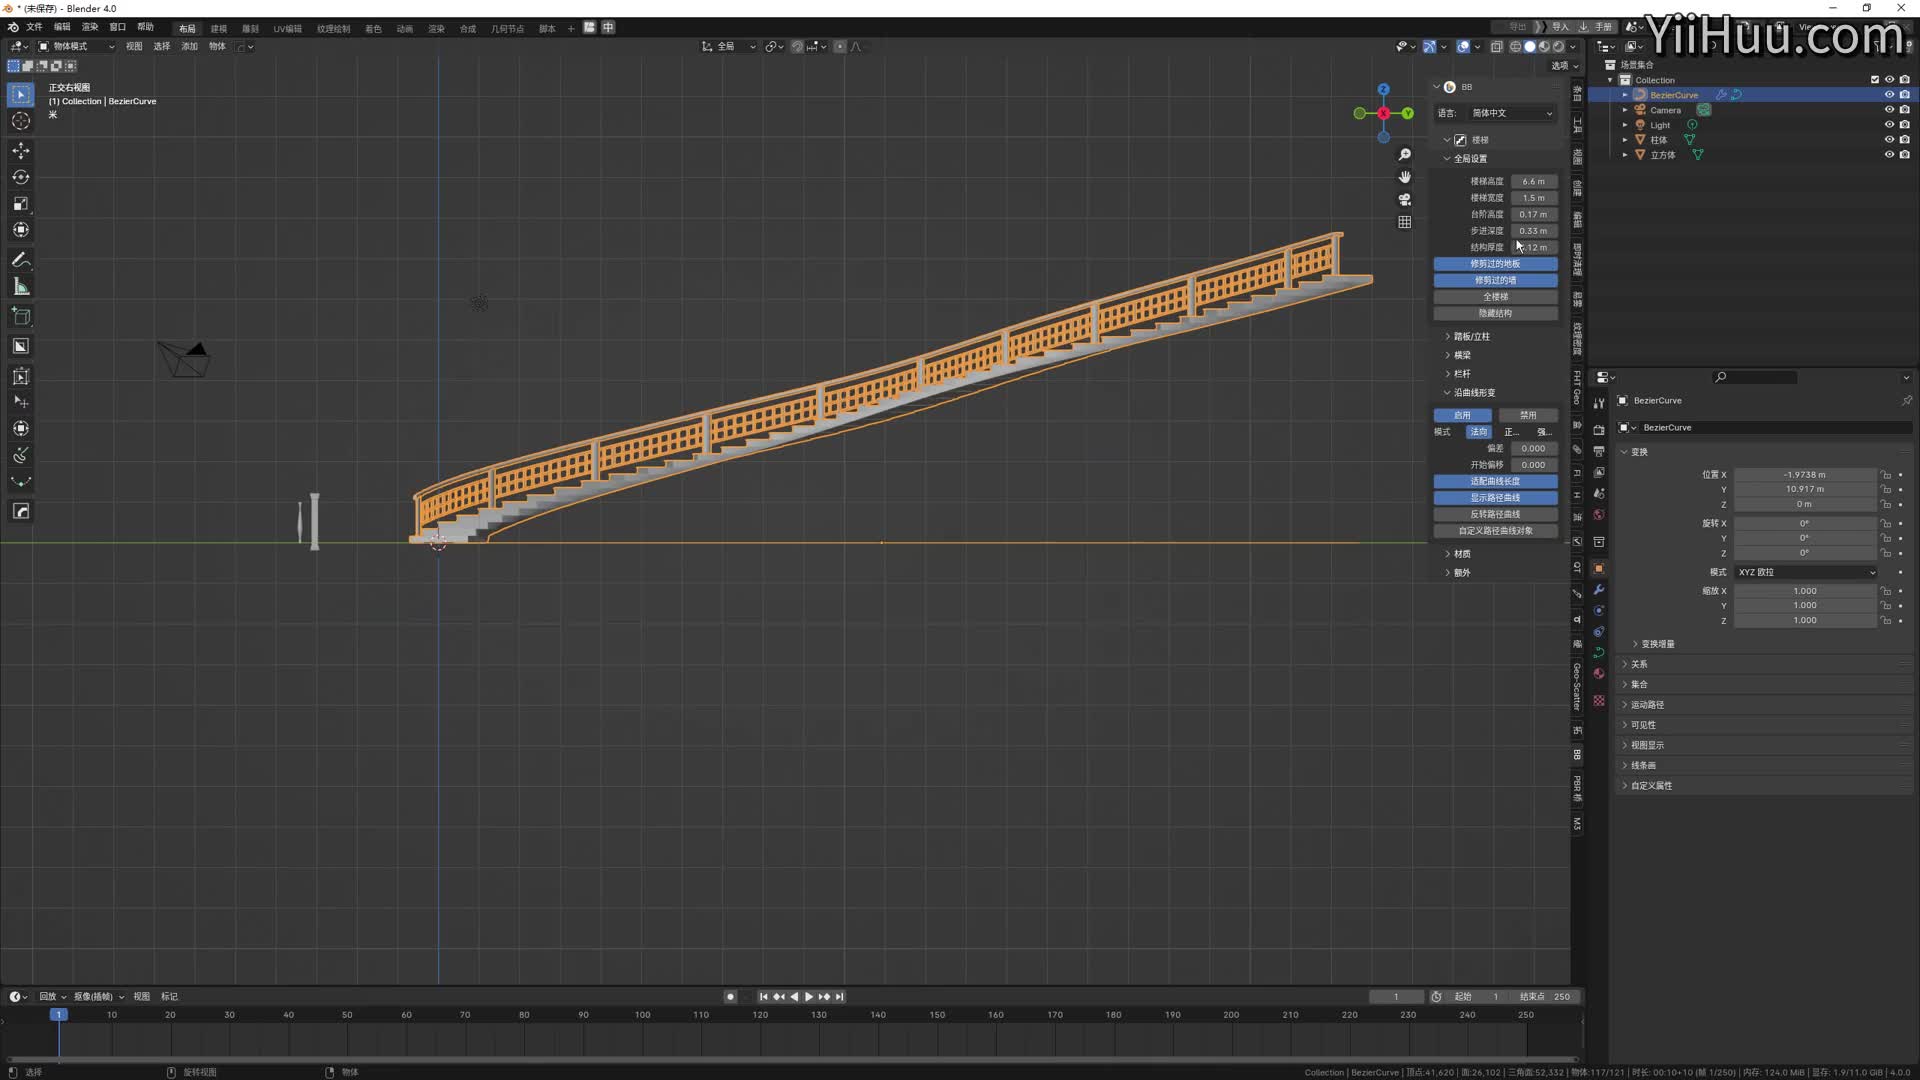
Task: Hide the Camera object in viewport
Action: pos(1889,110)
